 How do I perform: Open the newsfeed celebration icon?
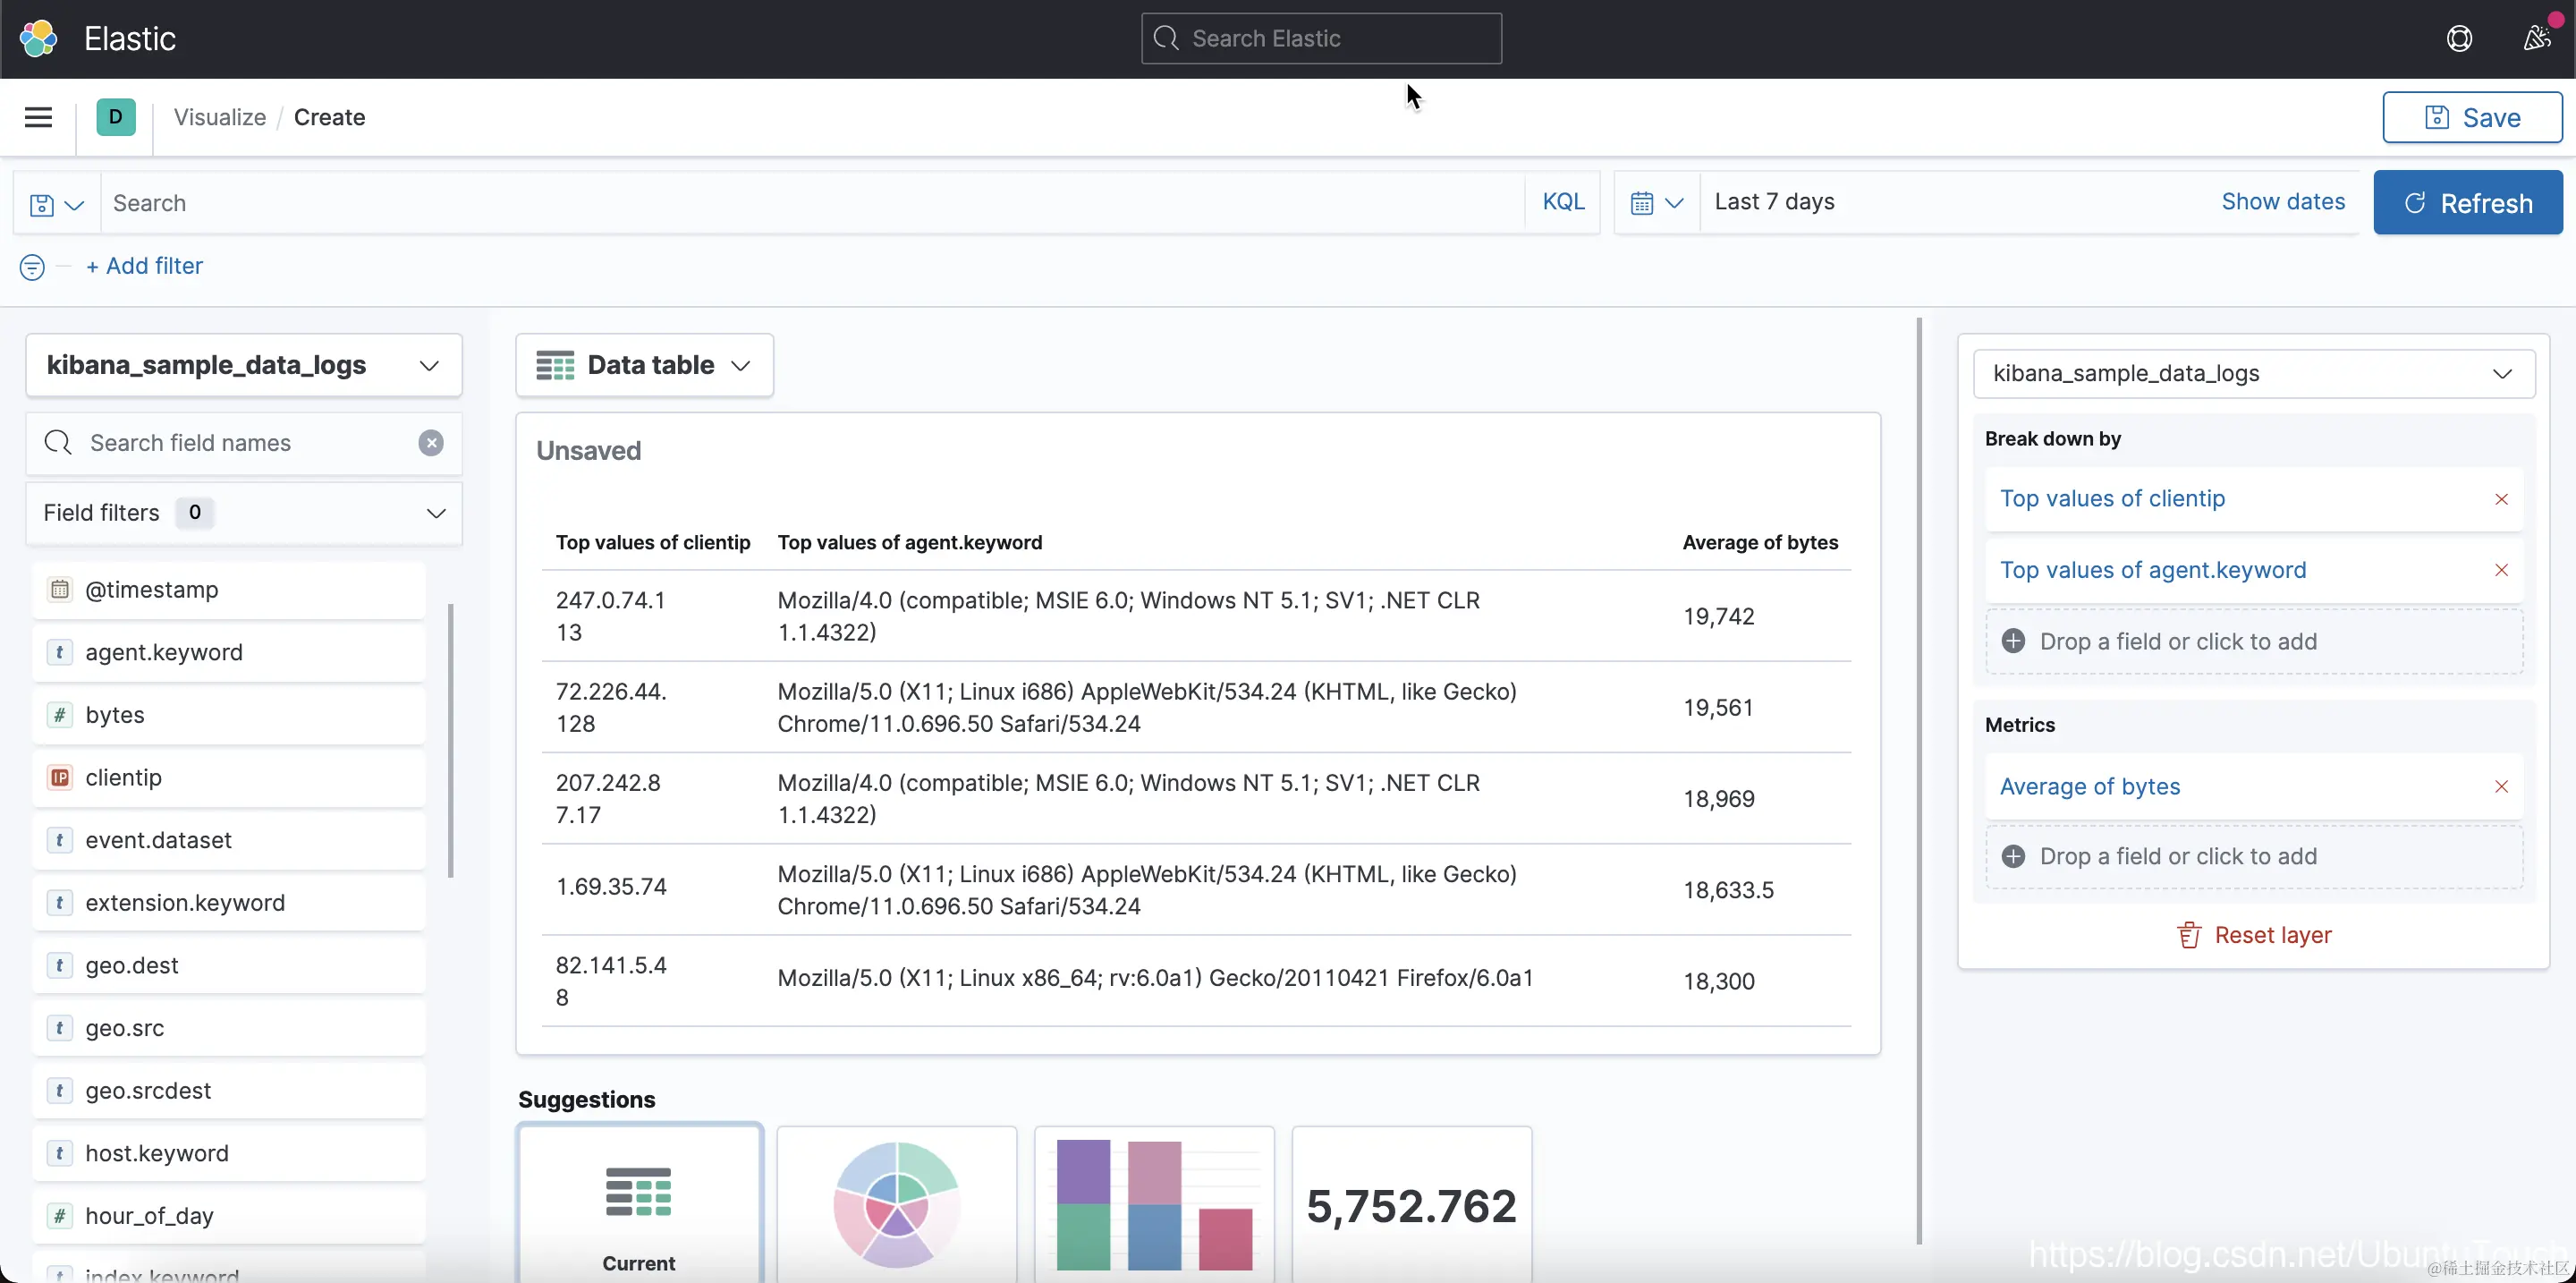point(2536,38)
